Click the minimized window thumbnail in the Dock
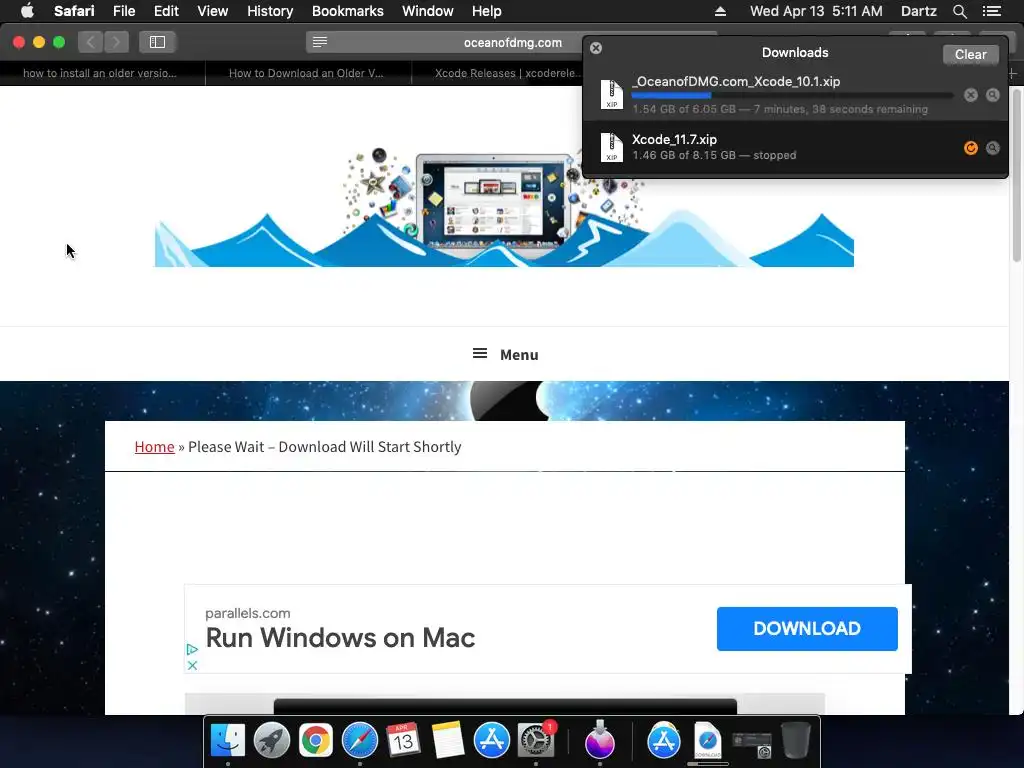 pyautogui.click(x=752, y=743)
